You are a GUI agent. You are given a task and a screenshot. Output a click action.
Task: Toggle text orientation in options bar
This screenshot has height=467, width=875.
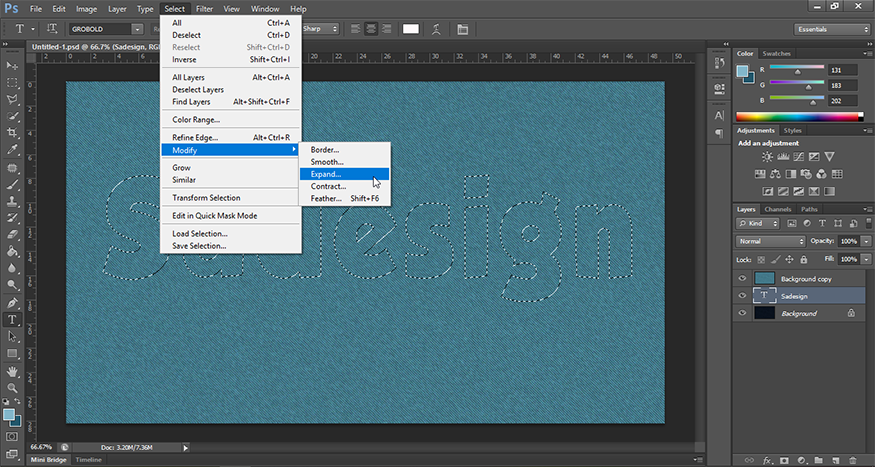52,29
